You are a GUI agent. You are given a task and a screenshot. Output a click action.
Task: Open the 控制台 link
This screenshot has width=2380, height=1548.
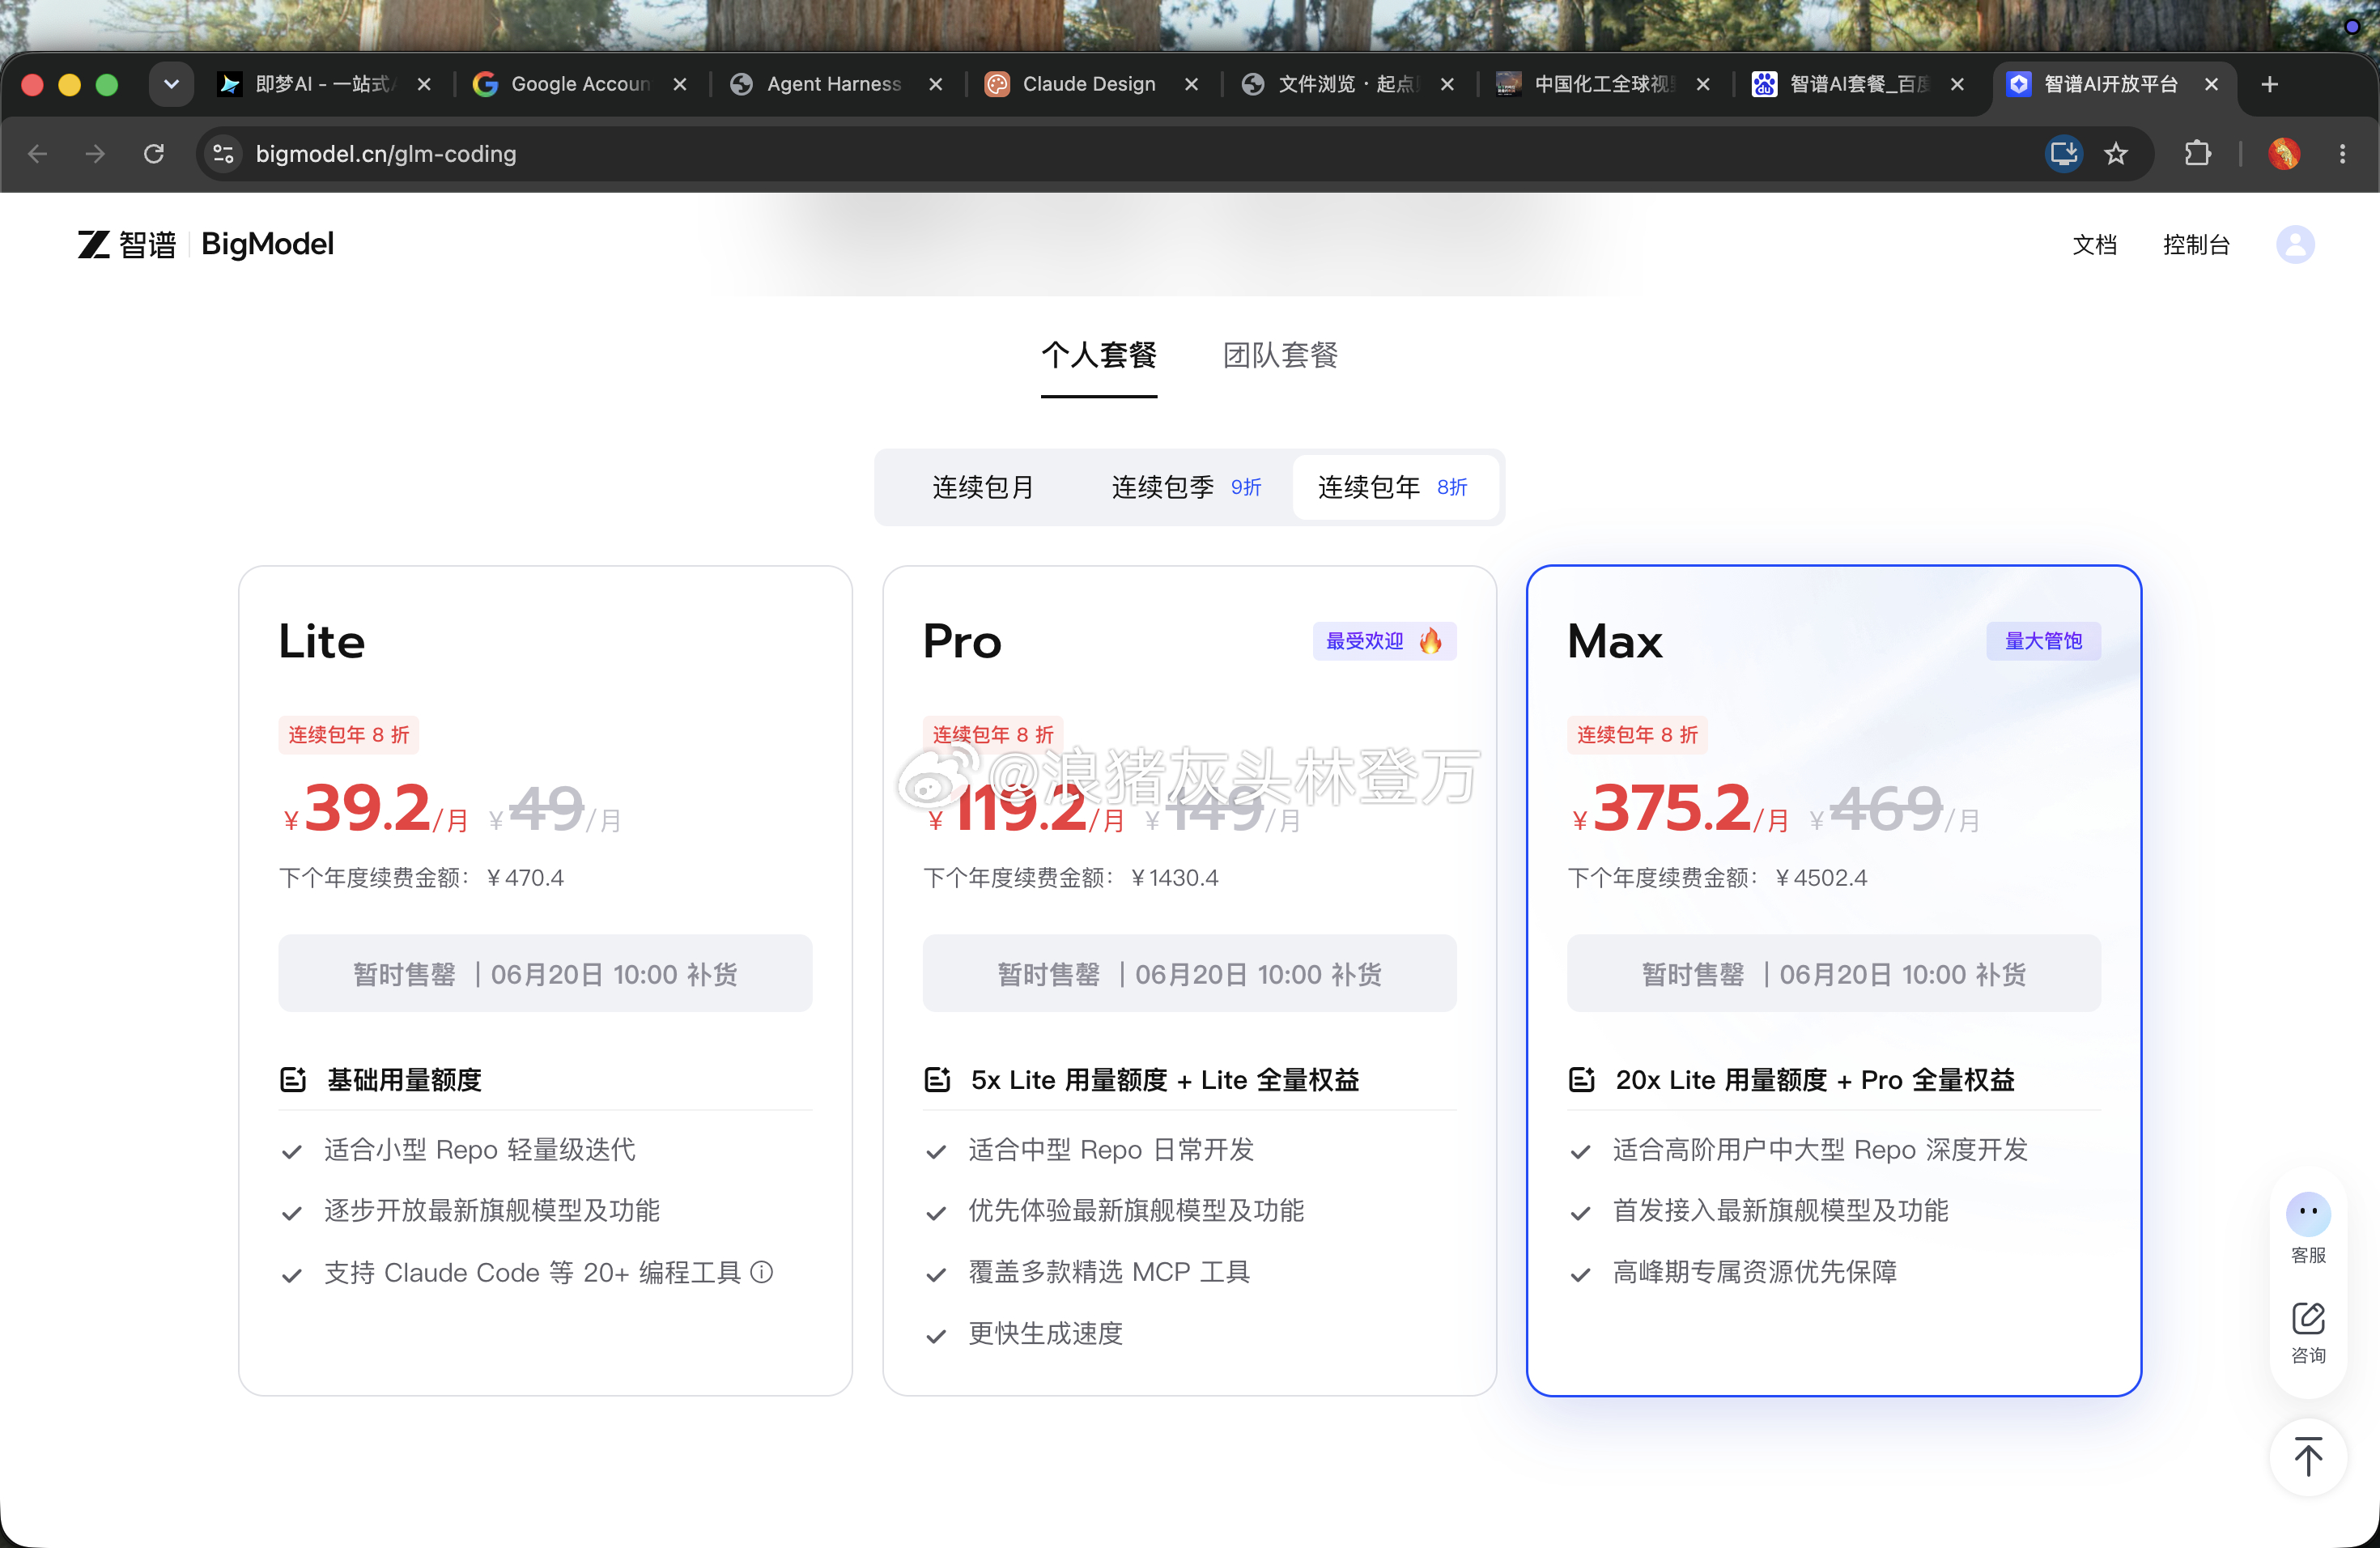pyautogui.click(x=2196, y=245)
